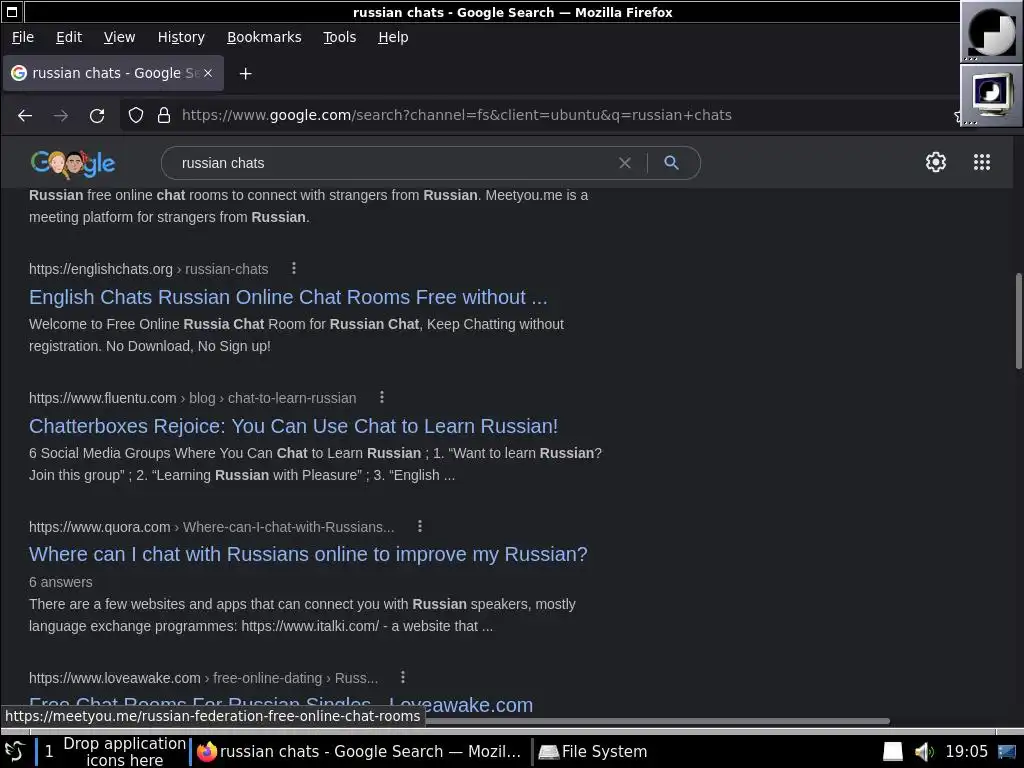This screenshot has height=768, width=1024.
Task: Open Google quick settings gear
Action: click(x=936, y=162)
